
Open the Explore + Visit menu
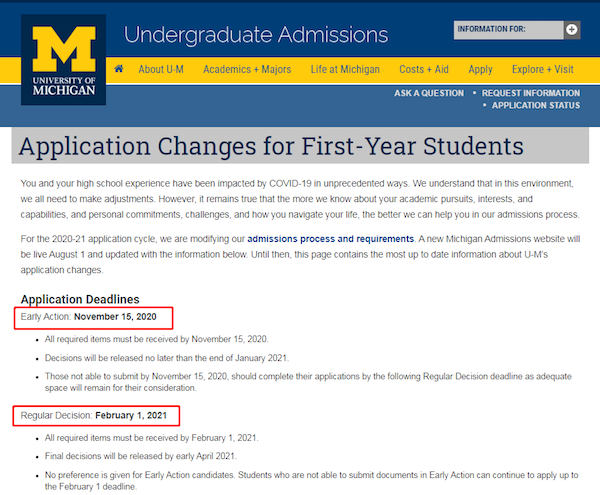click(x=543, y=70)
